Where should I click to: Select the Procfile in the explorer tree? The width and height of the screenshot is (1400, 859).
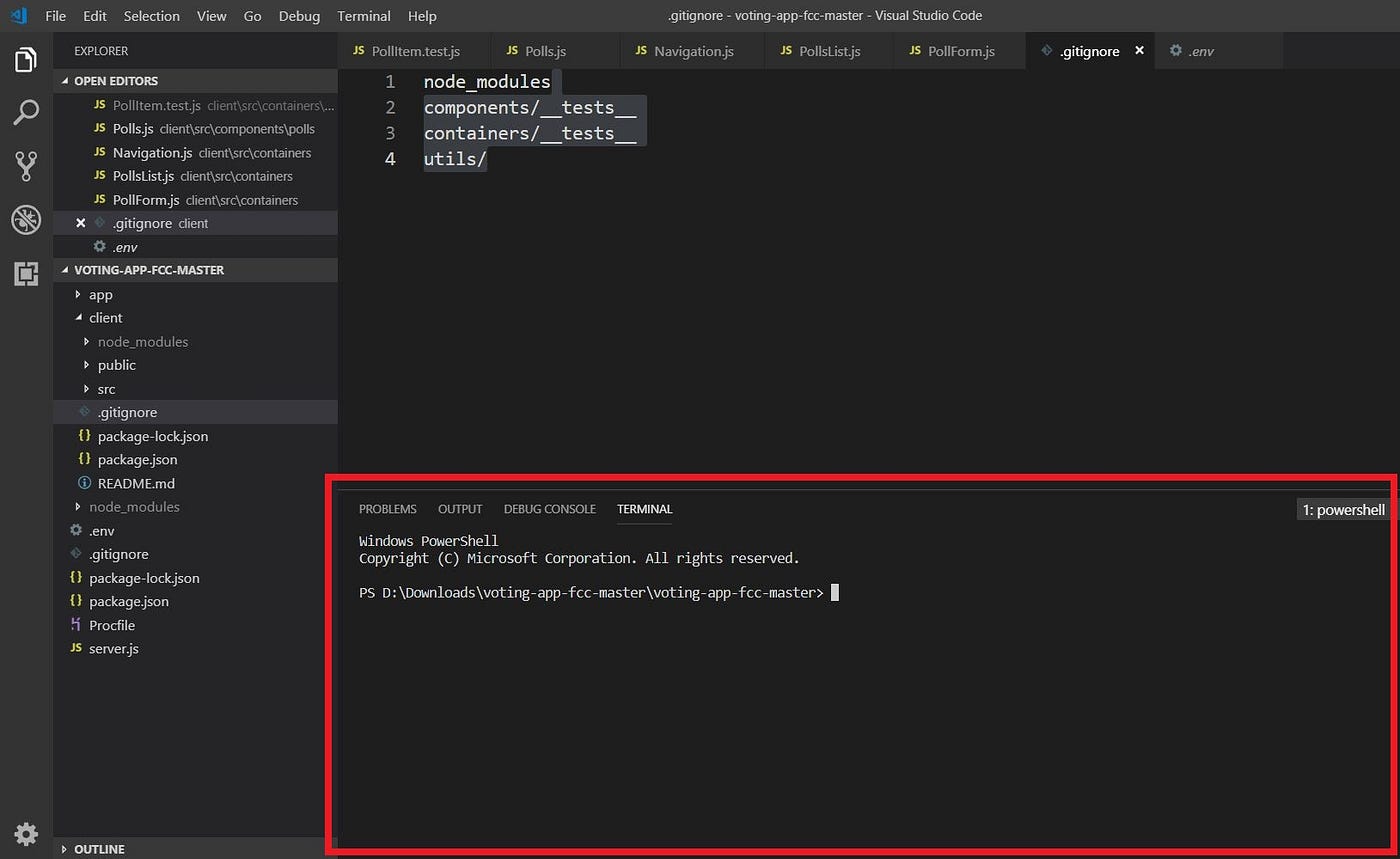pos(111,625)
